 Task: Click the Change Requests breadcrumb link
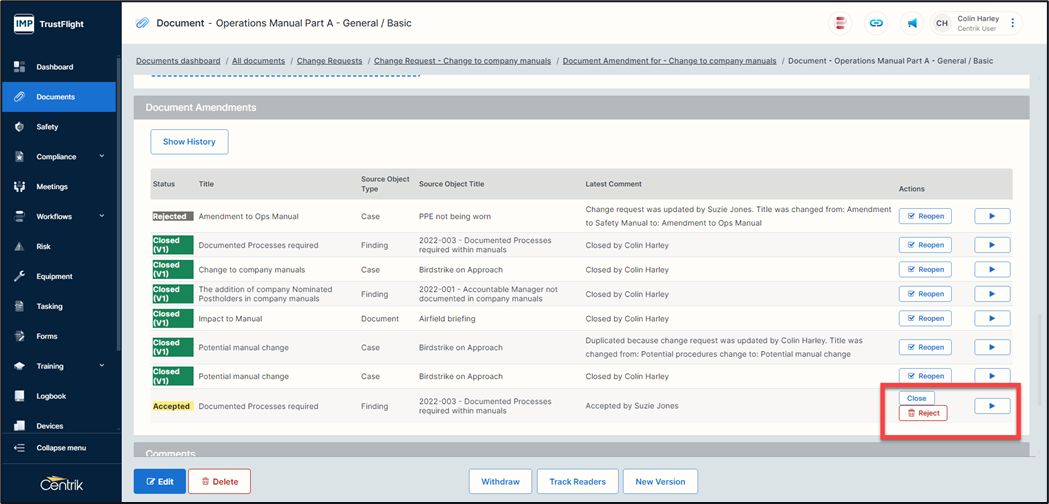(x=329, y=61)
